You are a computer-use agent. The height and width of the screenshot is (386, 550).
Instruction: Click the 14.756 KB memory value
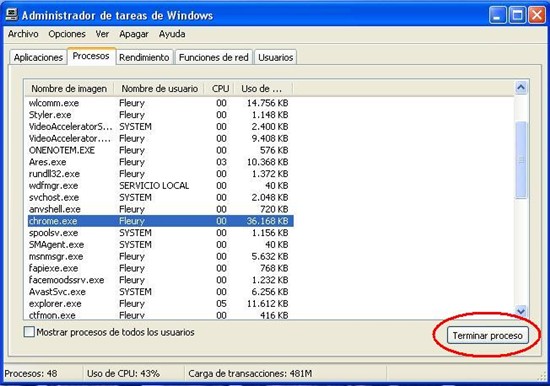pos(267,103)
